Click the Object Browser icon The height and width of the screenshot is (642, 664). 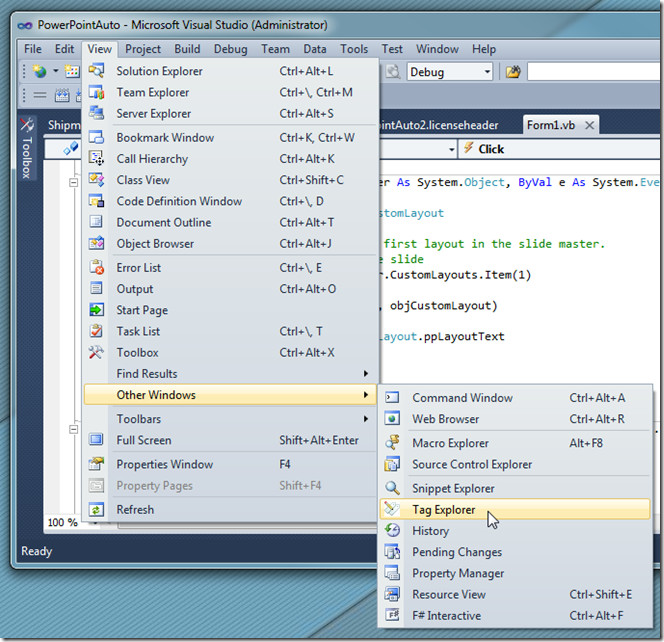tap(97, 243)
